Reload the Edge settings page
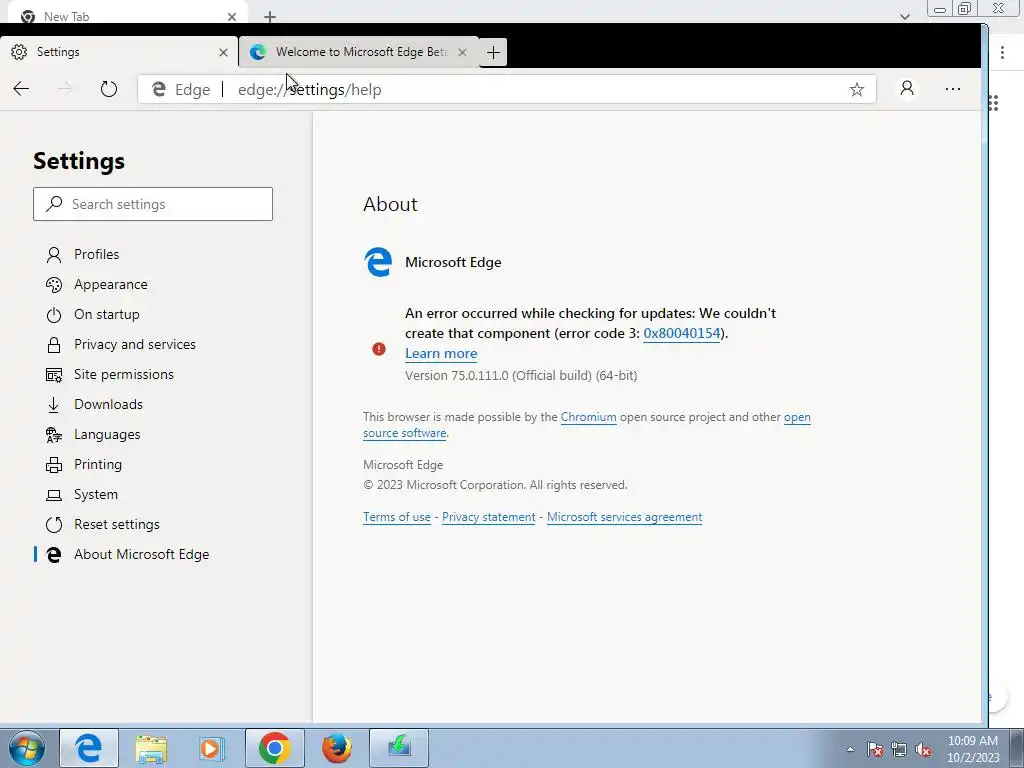 point(108,89)
